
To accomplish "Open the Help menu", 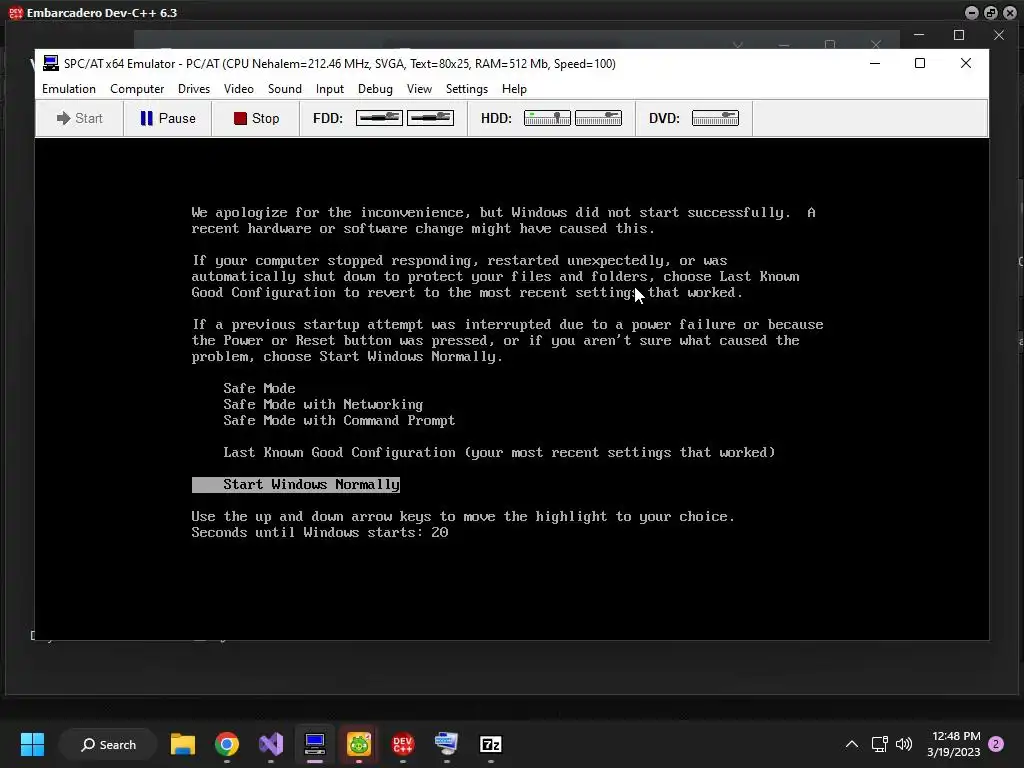I will [x=514, y=89].
